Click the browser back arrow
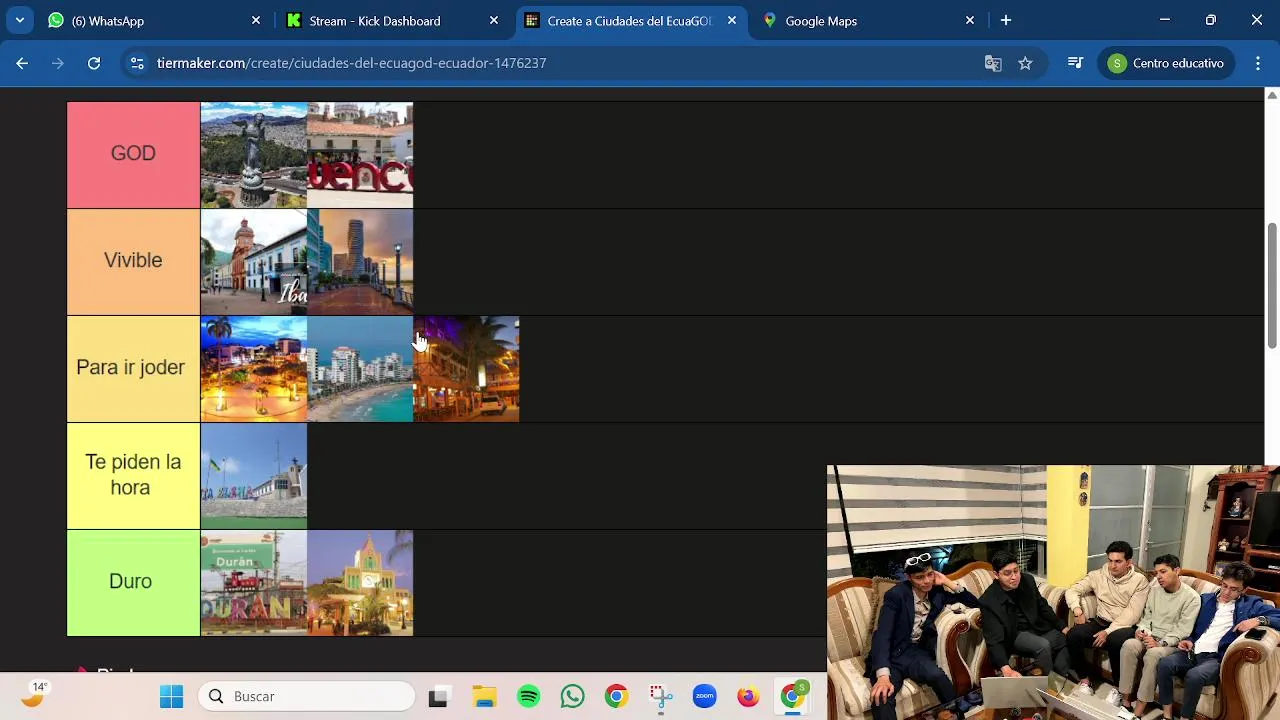The width and height of the screenshot is (1280, 720). pos(22,63)
